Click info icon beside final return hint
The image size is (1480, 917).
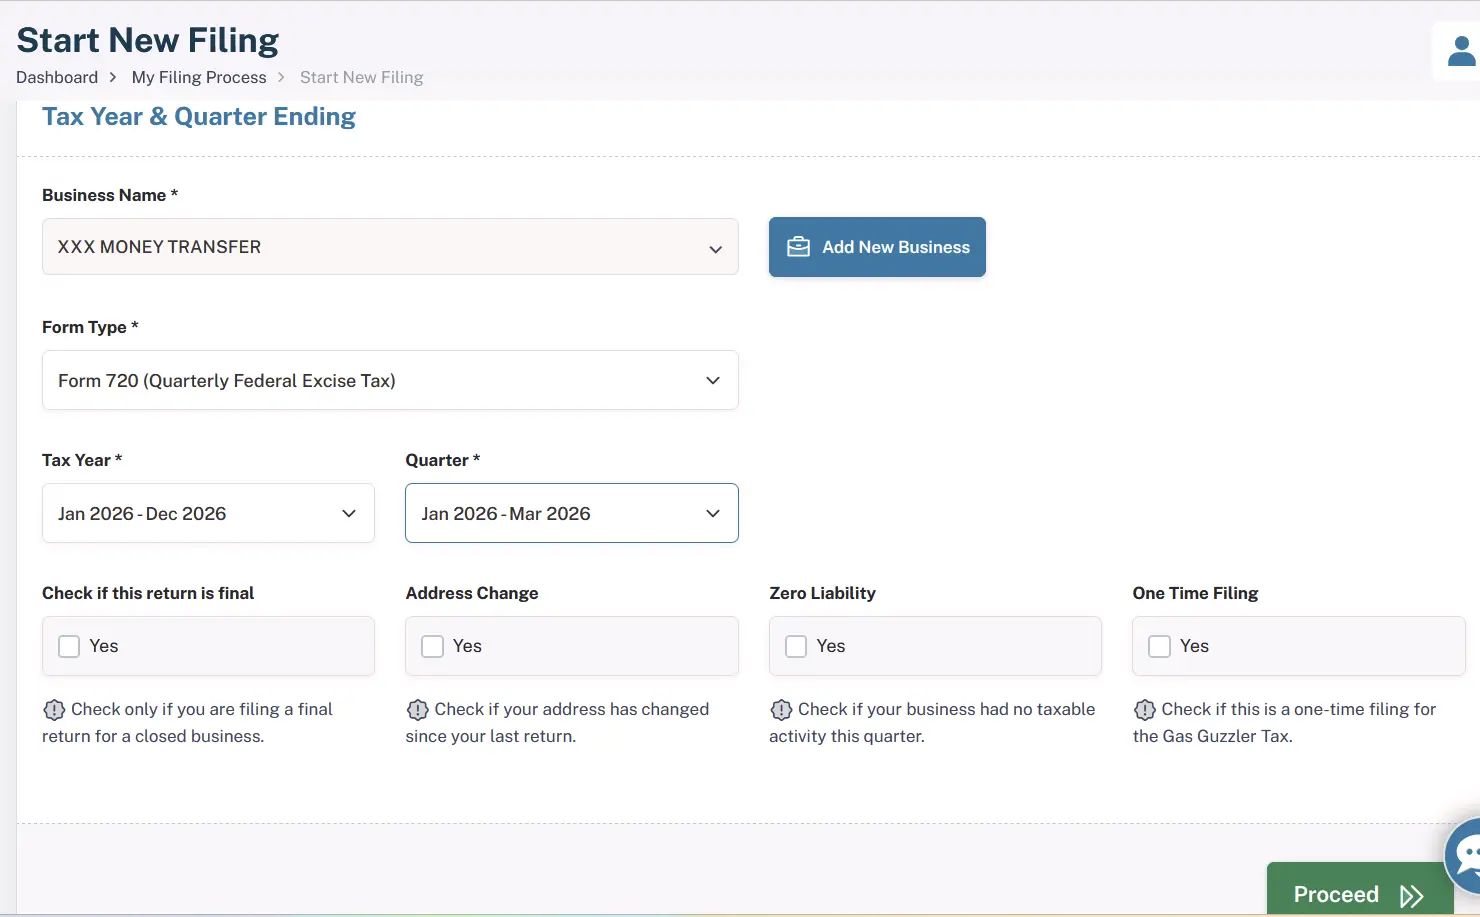tap(54, 710)
